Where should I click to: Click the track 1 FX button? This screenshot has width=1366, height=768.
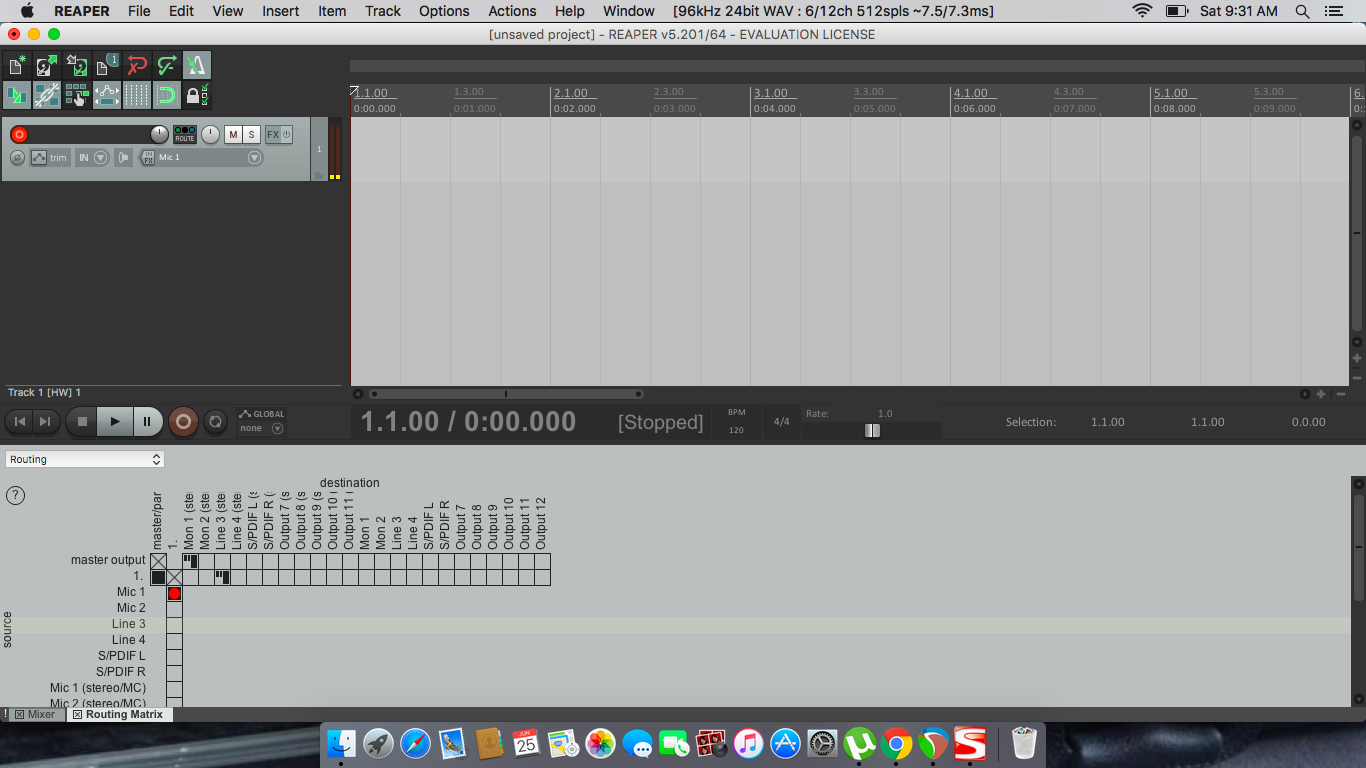tap(272, 135)
